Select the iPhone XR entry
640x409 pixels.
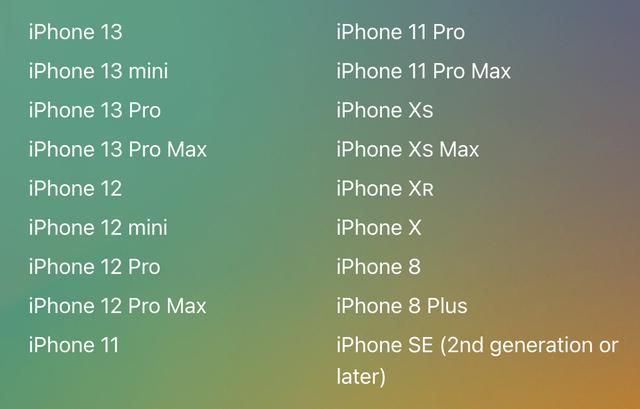385,189
